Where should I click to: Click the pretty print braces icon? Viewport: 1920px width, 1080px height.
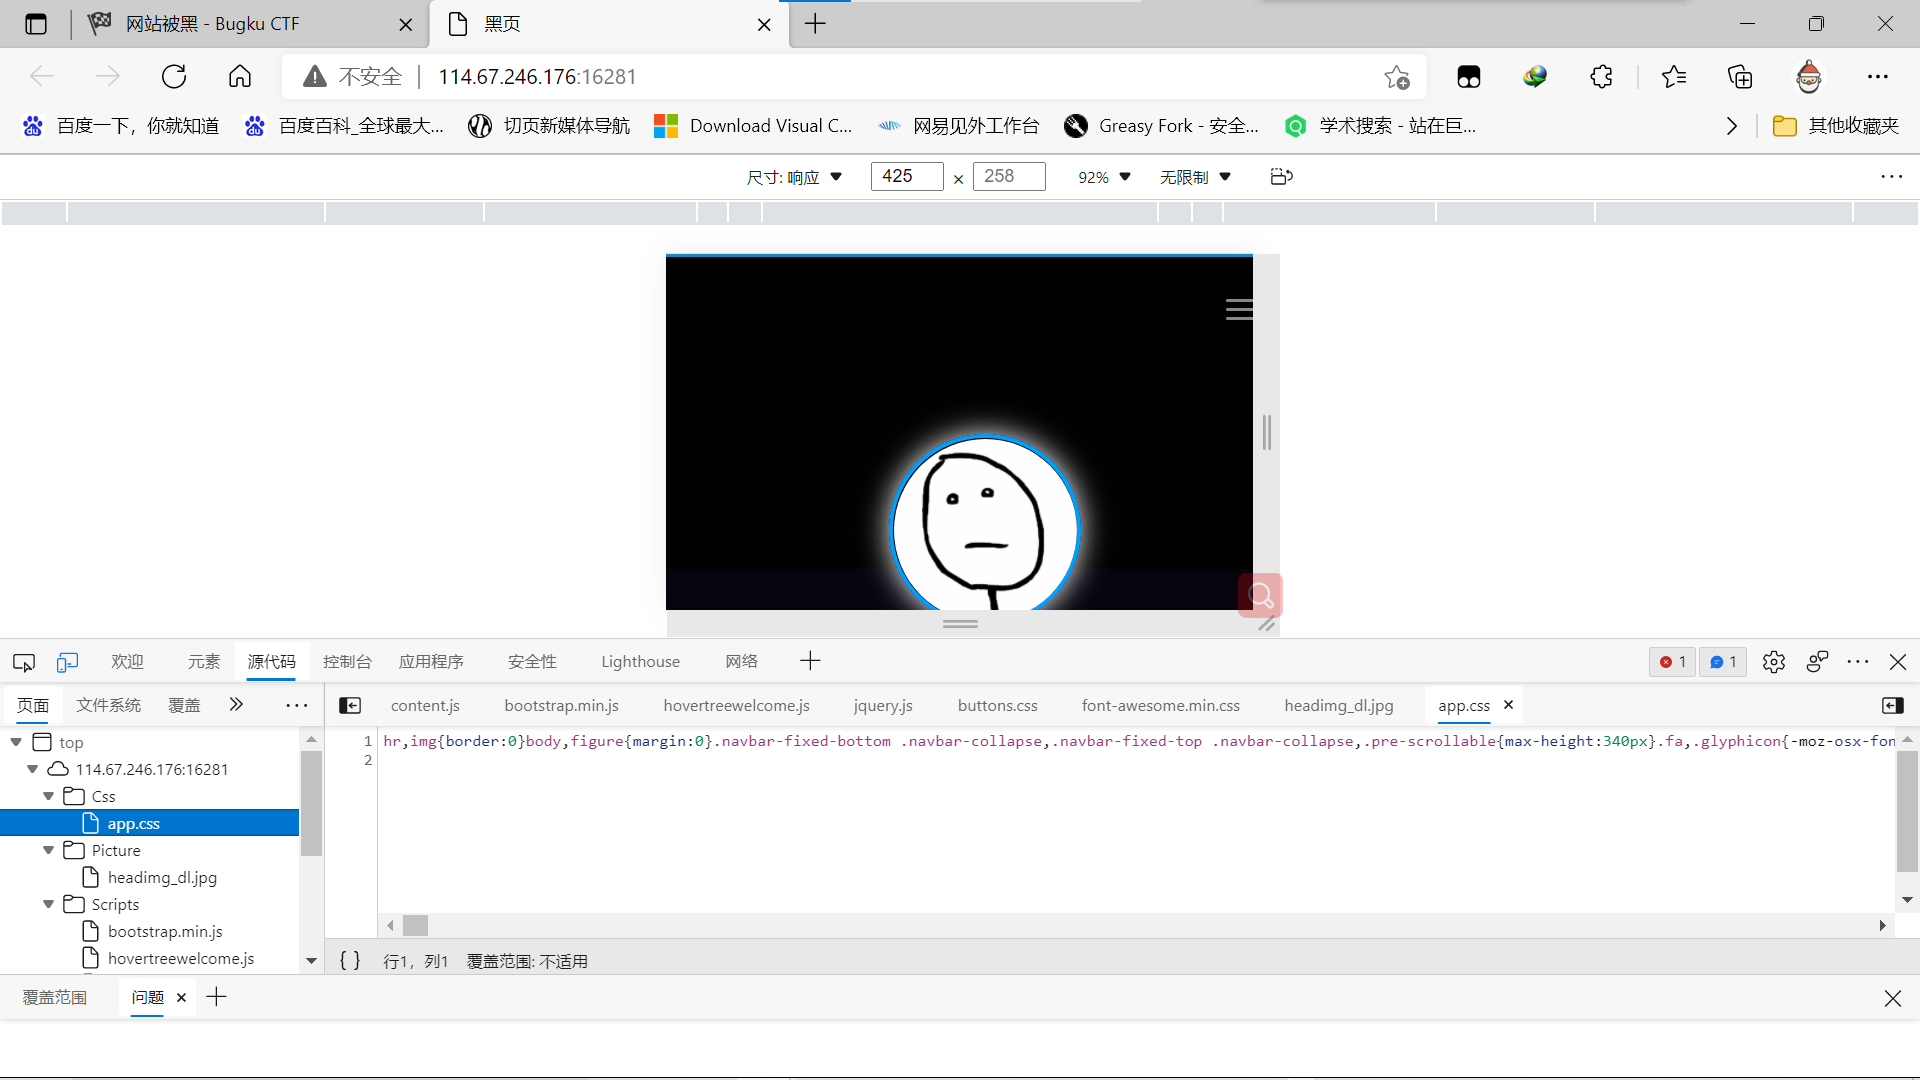350,961
